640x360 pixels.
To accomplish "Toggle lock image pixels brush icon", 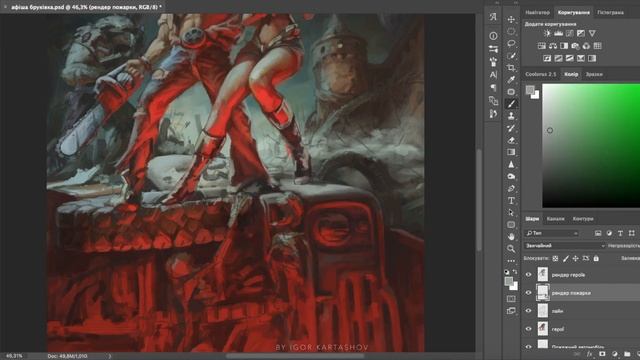I will coord(566,258).
